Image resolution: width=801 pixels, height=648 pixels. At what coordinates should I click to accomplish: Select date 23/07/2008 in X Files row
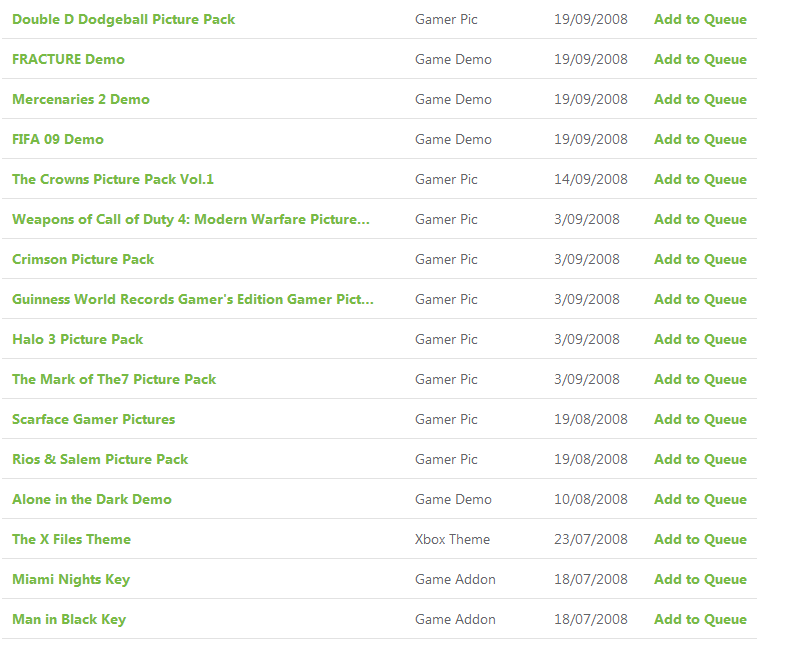tap(591, 539)
